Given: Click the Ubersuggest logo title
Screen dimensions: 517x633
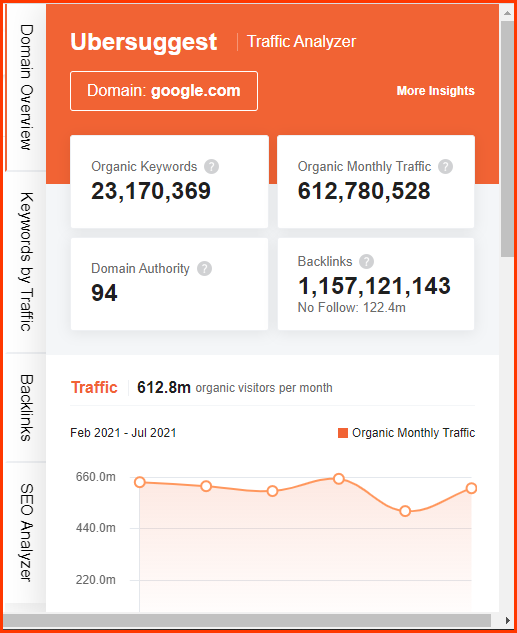Looking at the screenshot, I should [144, 42].
